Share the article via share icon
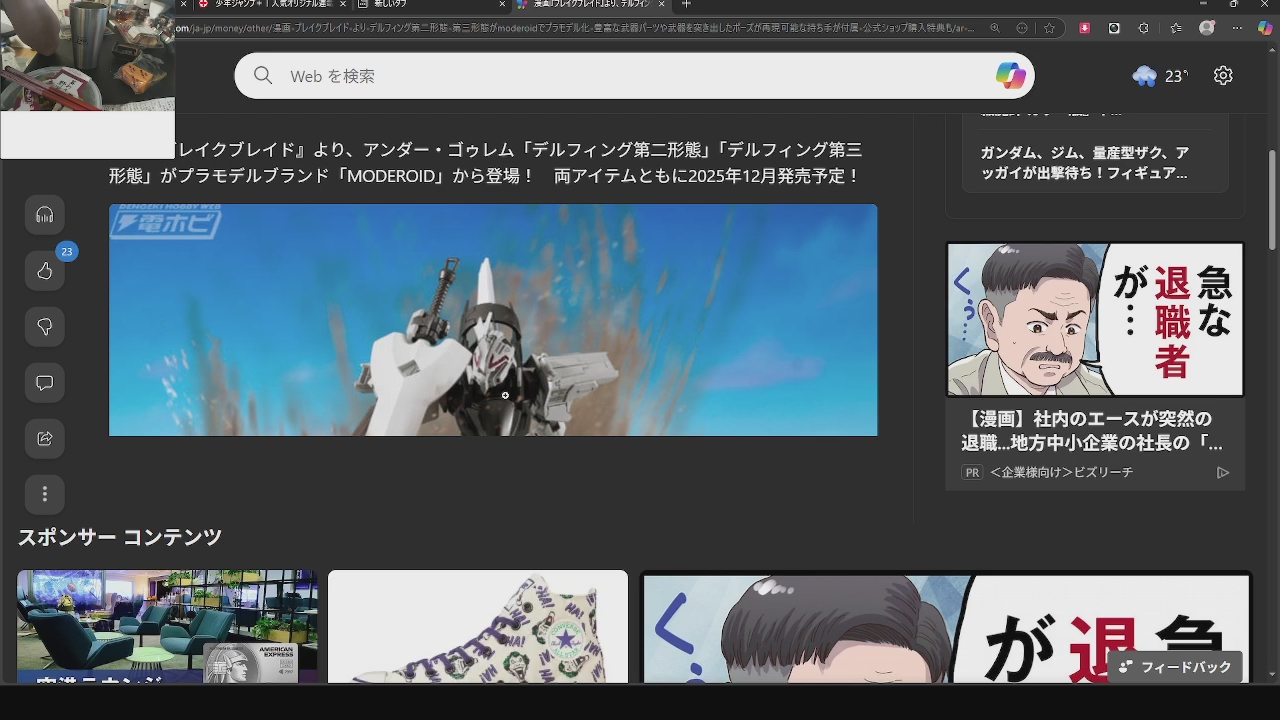Screen dimensions: 1280x720 point(45,439)
